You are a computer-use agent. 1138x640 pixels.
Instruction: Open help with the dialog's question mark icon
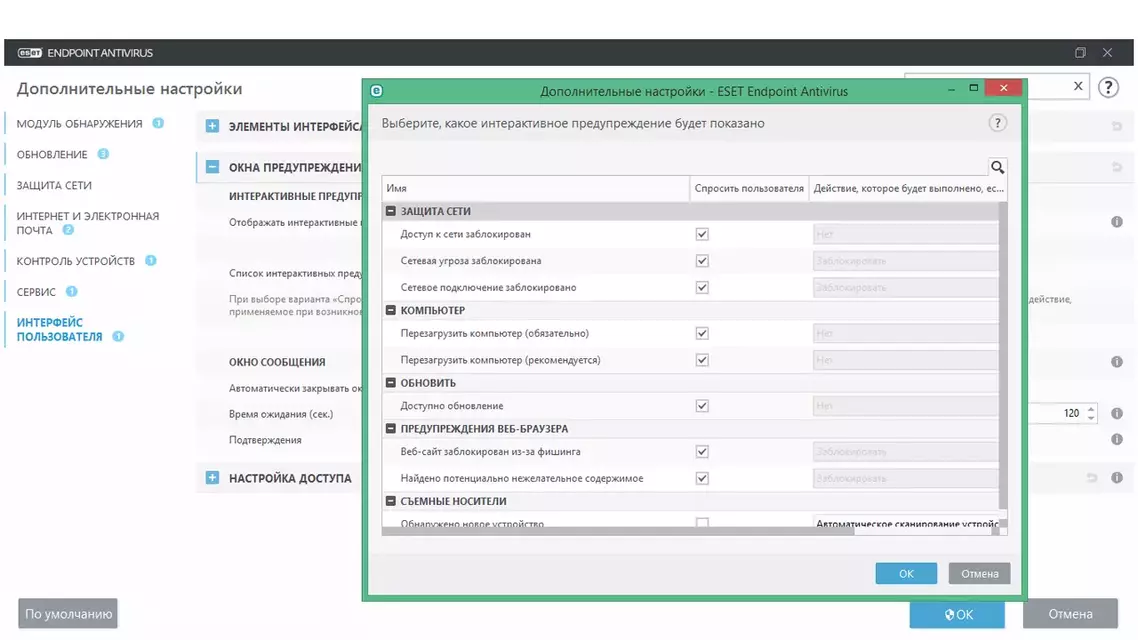point(997,123)
